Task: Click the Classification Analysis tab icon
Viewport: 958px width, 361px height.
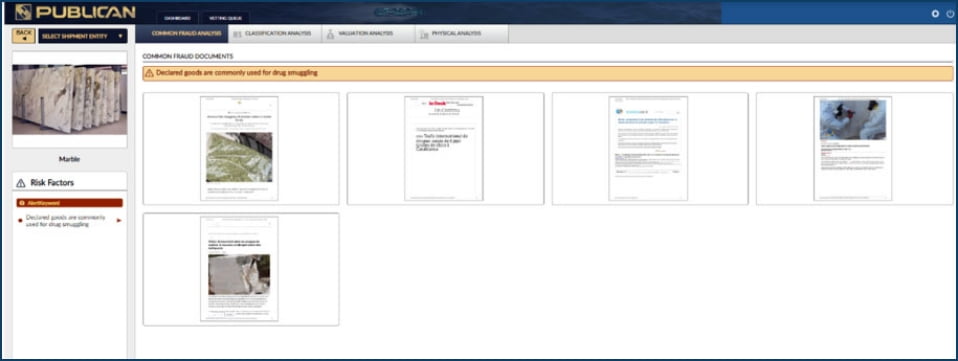Action: coord(237,34)
